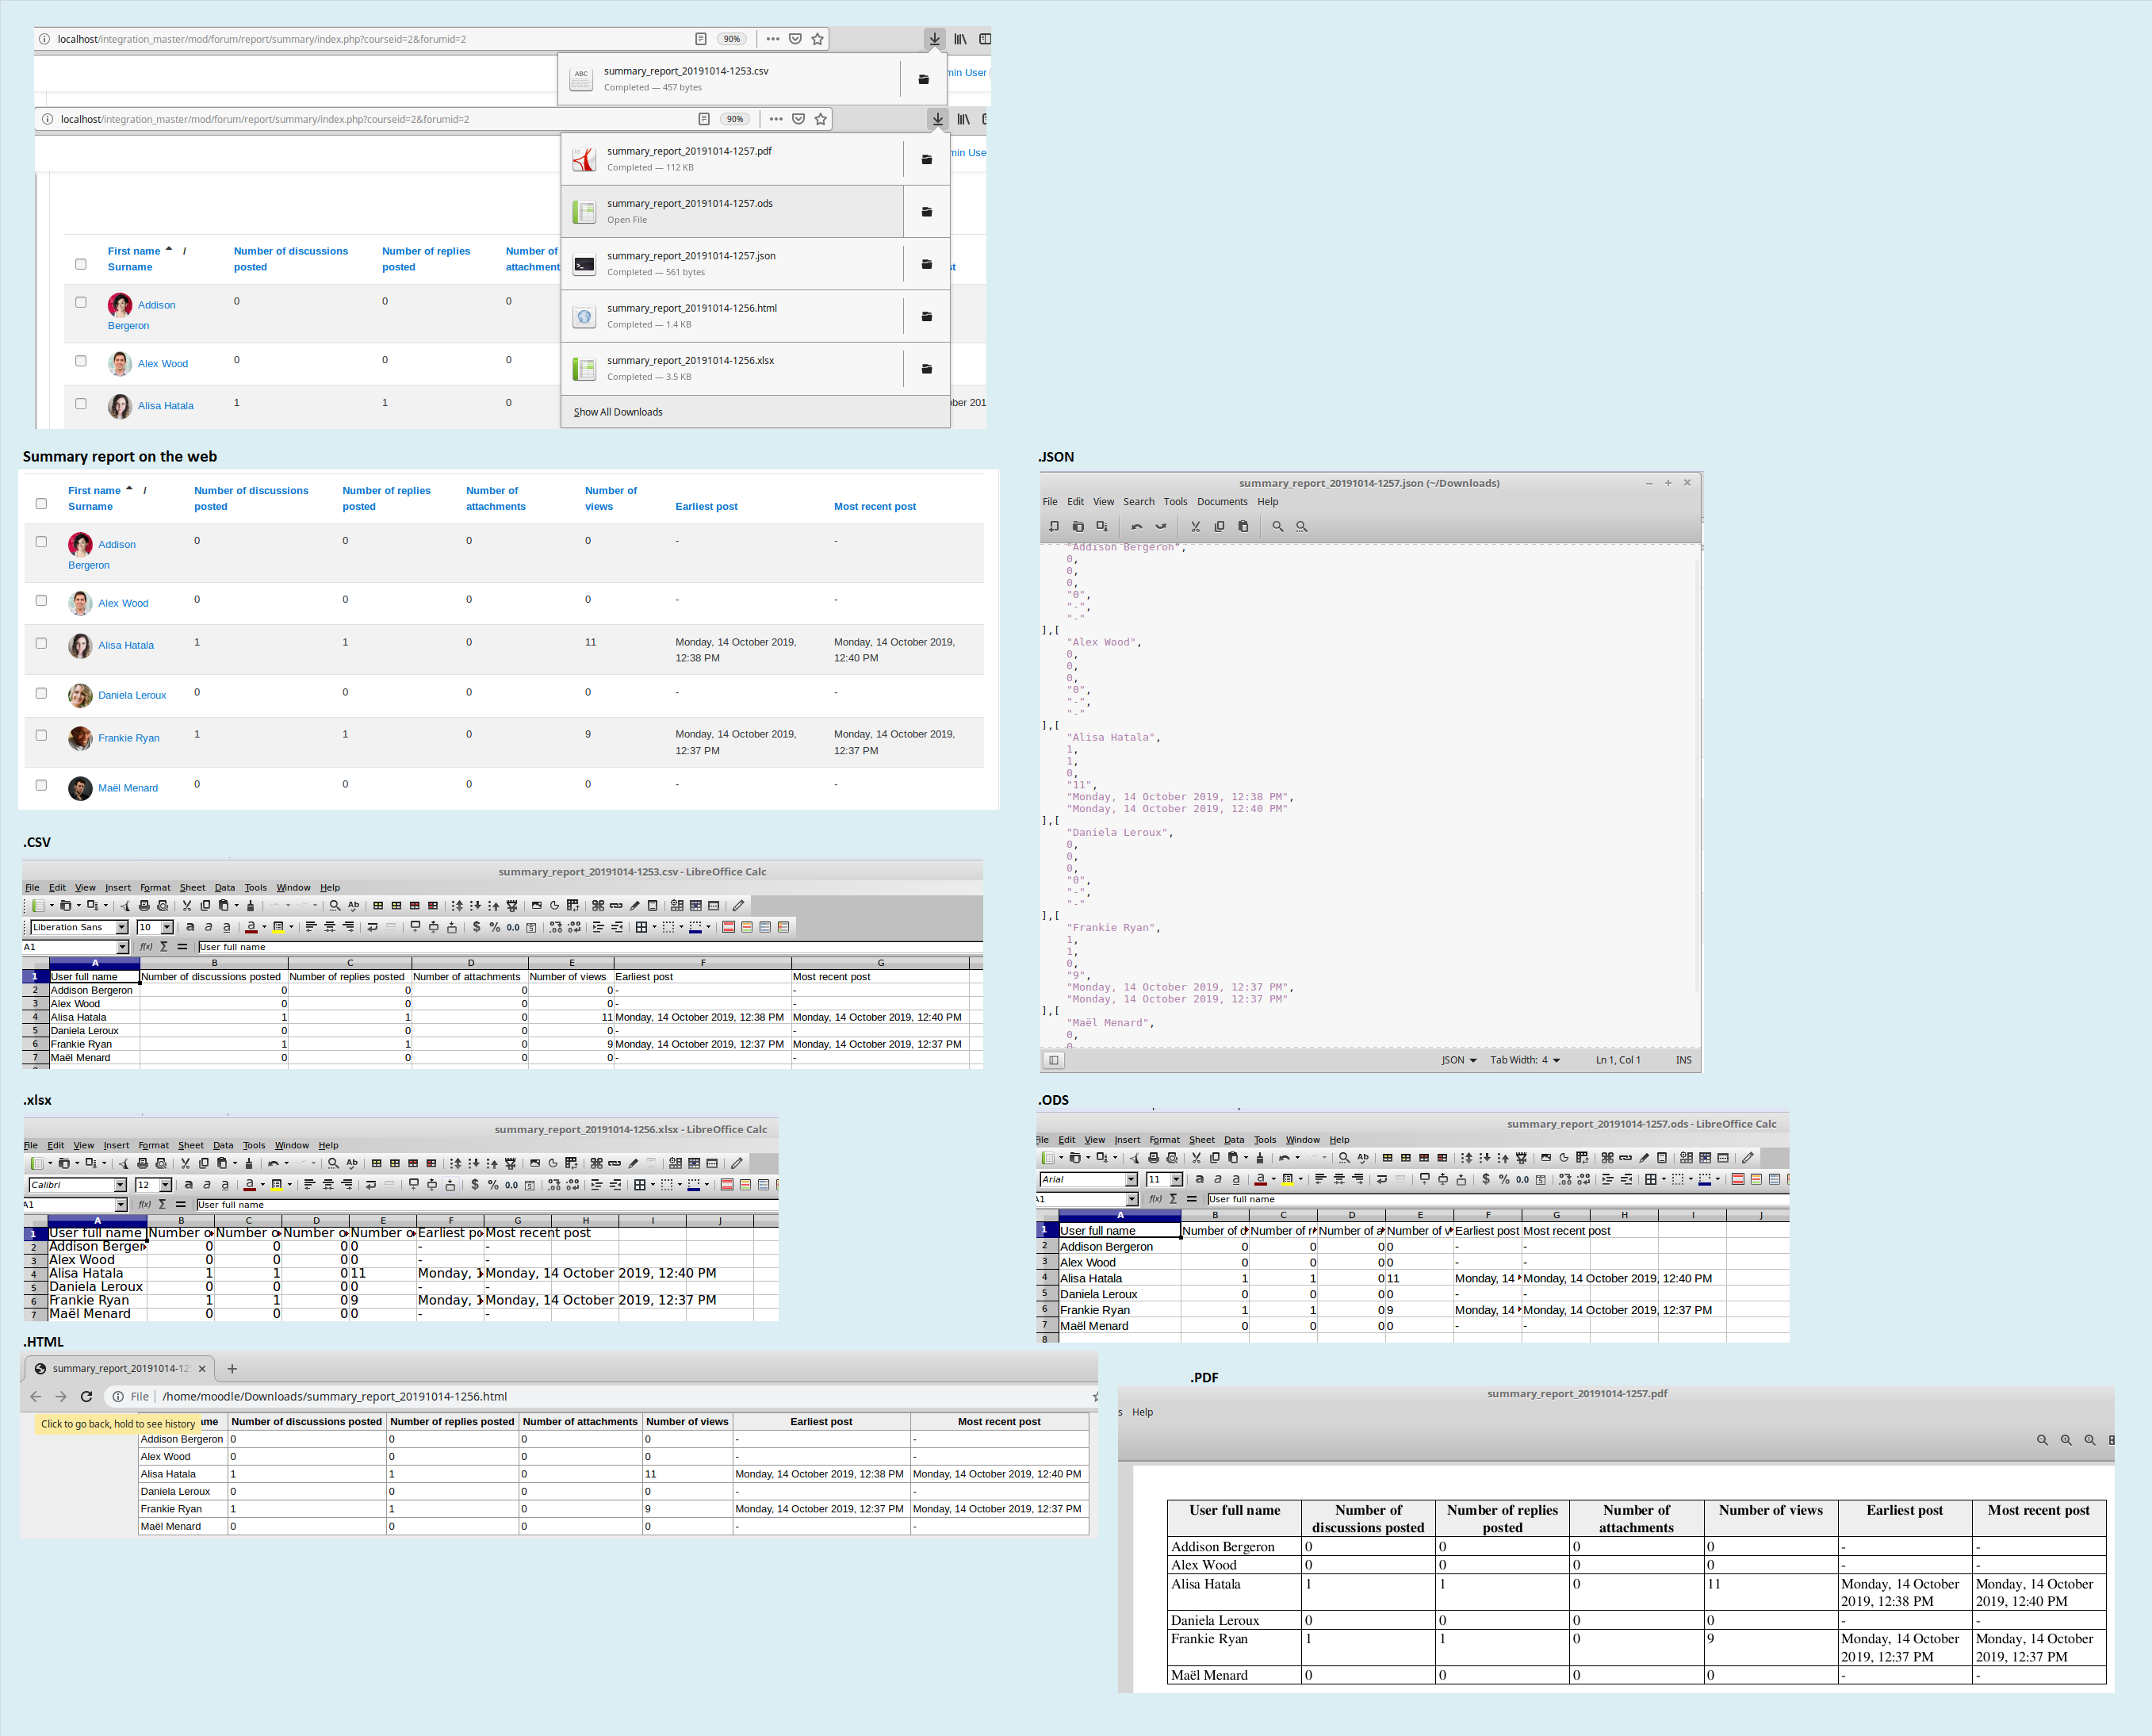Click the Print icon in the CSV Calc toolbar
The image size is (2152, 1736).
(144, 906)
